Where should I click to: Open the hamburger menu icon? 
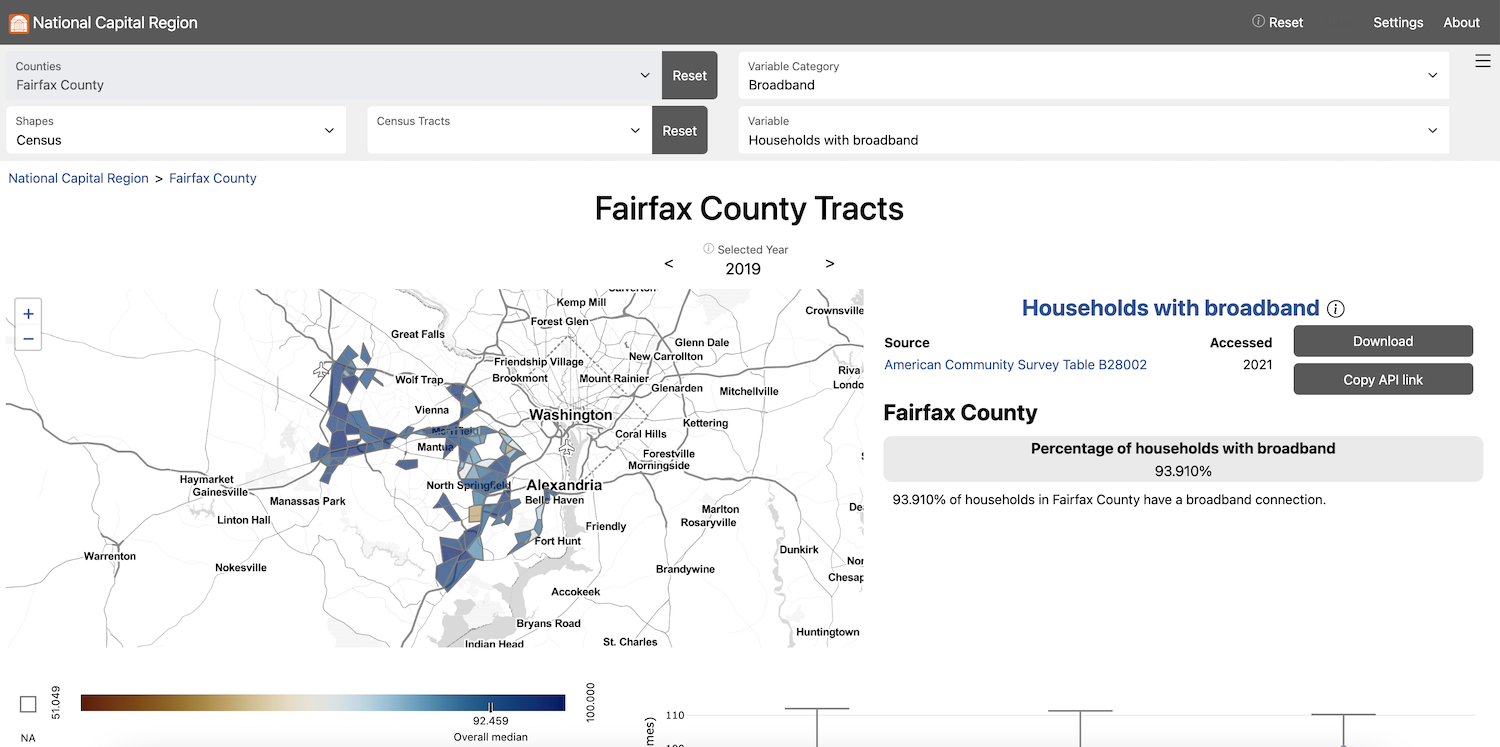pos(1483,61)
